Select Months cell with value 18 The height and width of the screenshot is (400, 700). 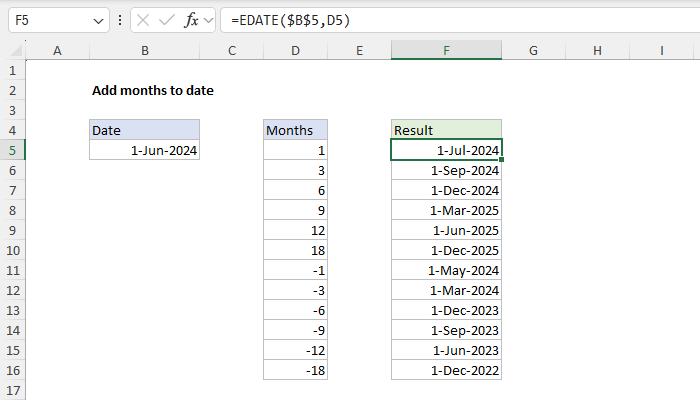(x=296, y=250)
